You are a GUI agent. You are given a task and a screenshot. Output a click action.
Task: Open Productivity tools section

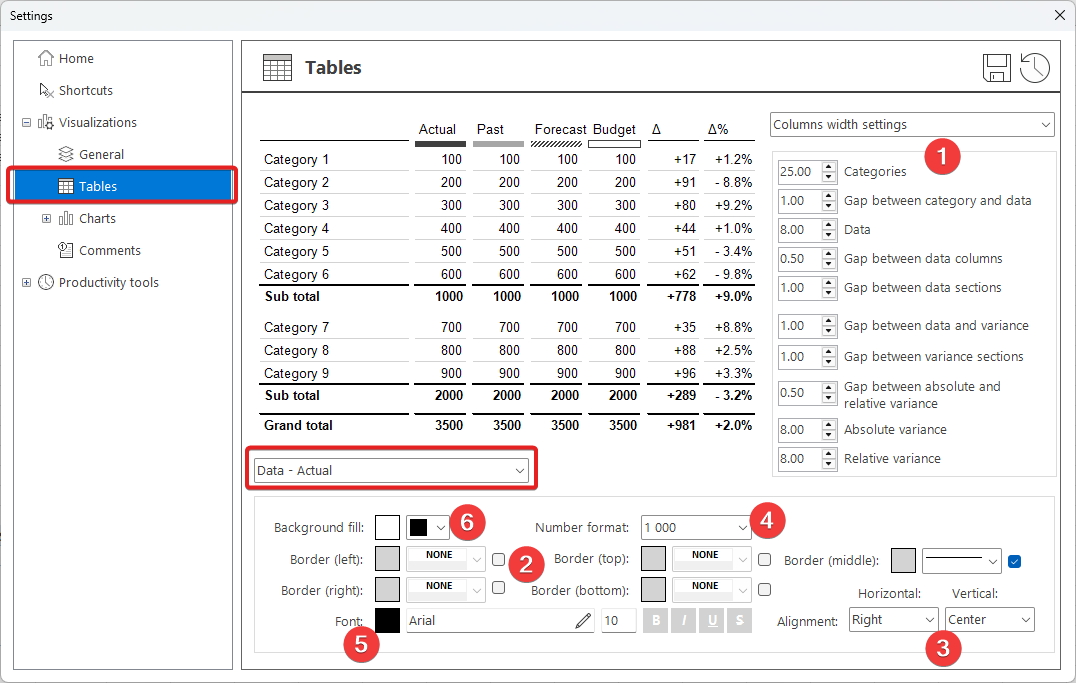[108, 283]
